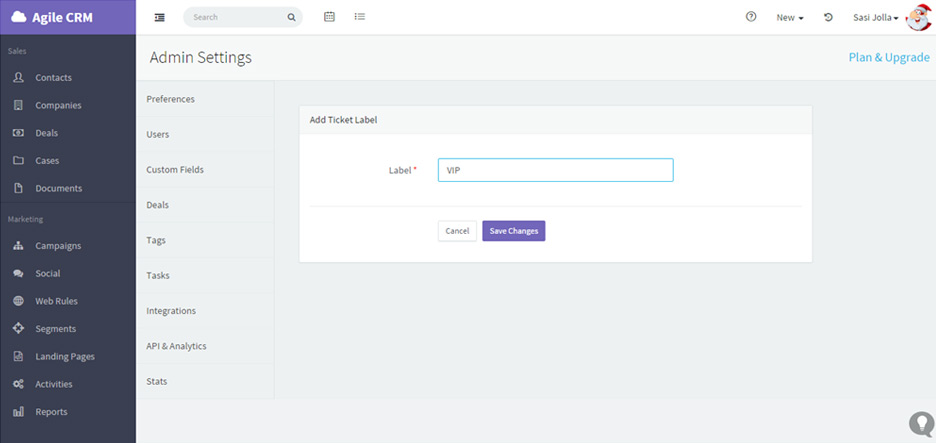The image size is (936, 443).
Task: Click the Deals money icon
Action: [19, 133]
